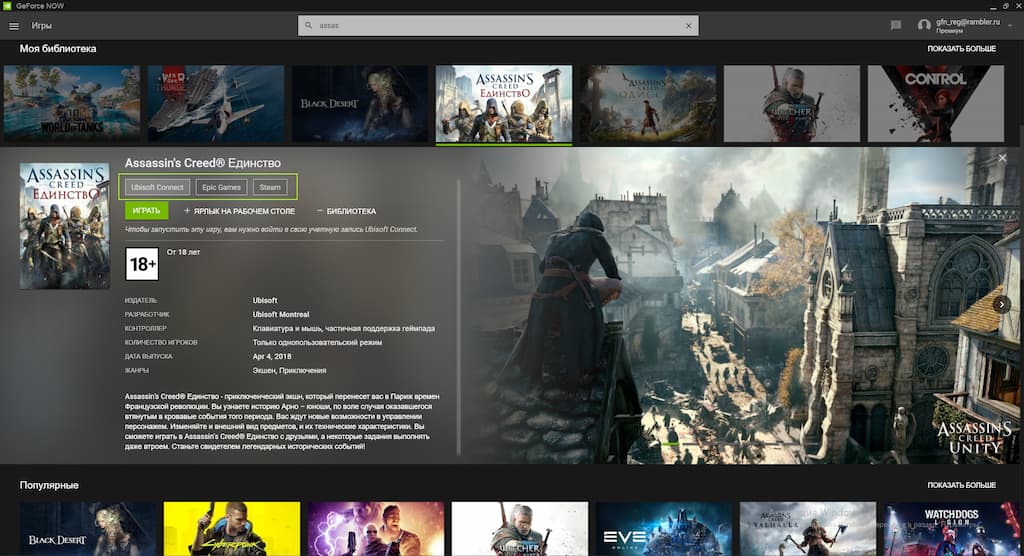This screenshot has width=1024, height=556.
Task: Click publisher value Ubisoft
Action: tap(264, 301)
